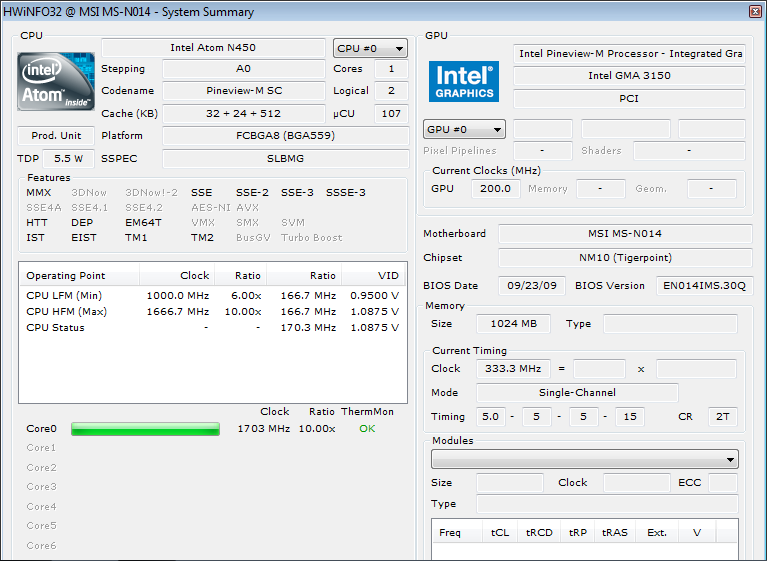Image resolution: width=767 pixels, height=561 pixels.
Task: Expand the memory Modules dropdown
Action: point(585,459)
